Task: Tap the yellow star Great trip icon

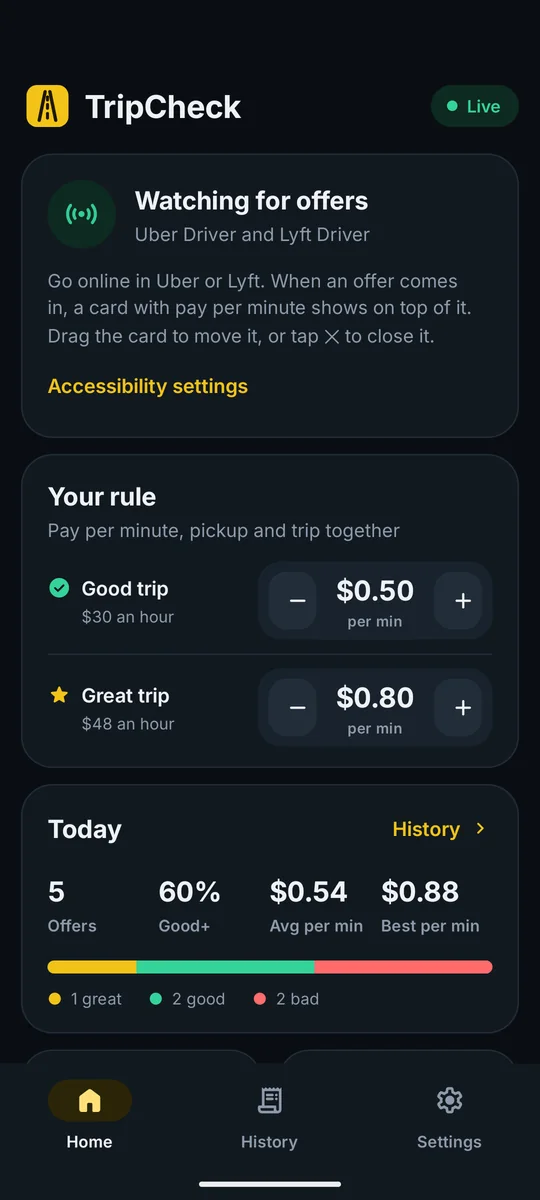Action: coord(59,695)
